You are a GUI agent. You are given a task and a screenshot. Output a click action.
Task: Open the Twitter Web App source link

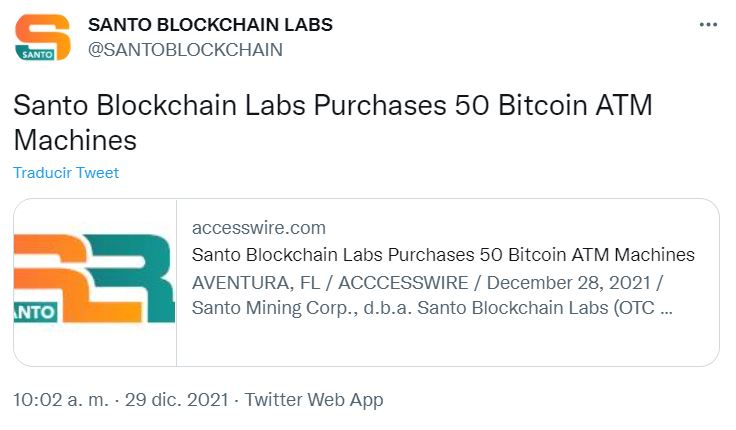click(x=314, y=400)
